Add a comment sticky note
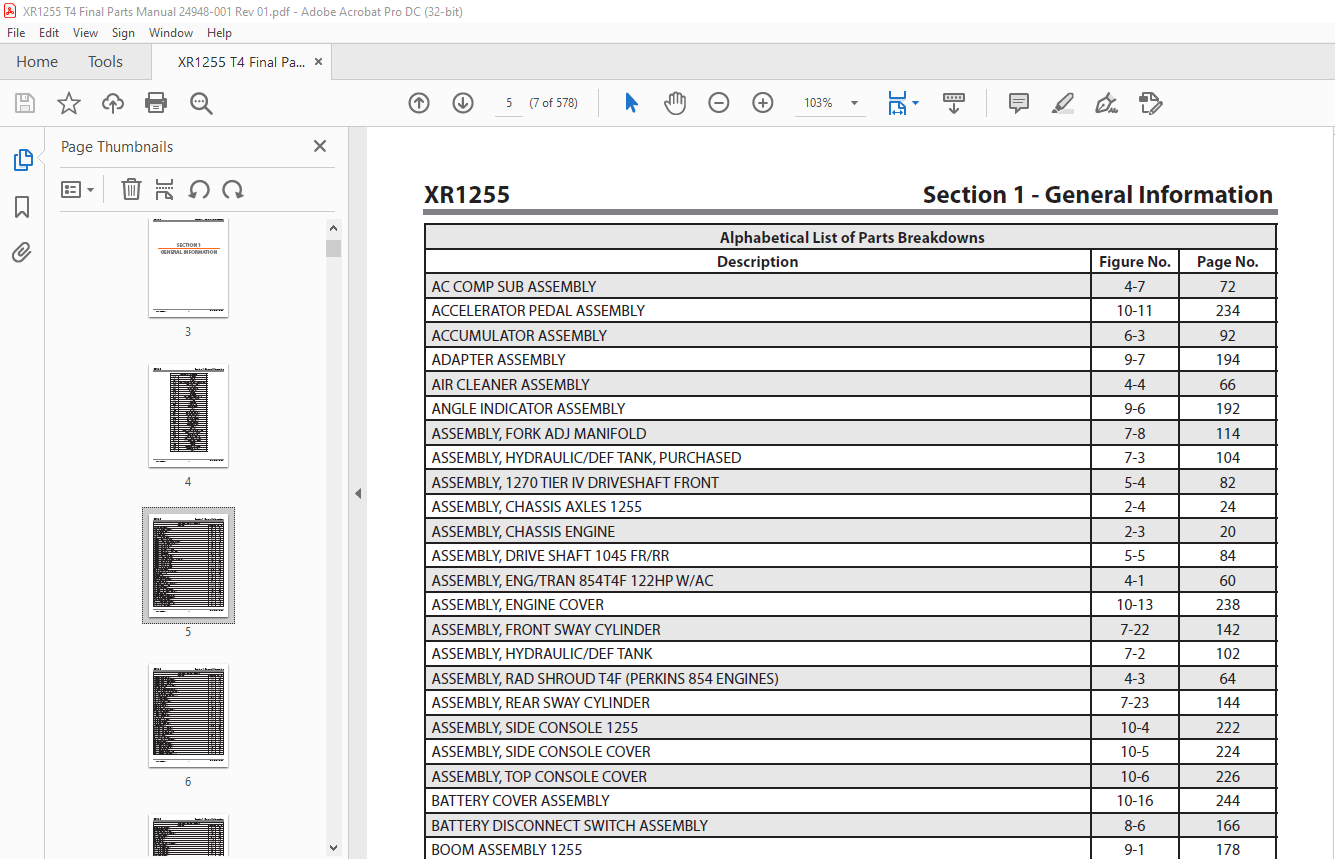Screen dimensions: 1335x859 [1019, 103]
